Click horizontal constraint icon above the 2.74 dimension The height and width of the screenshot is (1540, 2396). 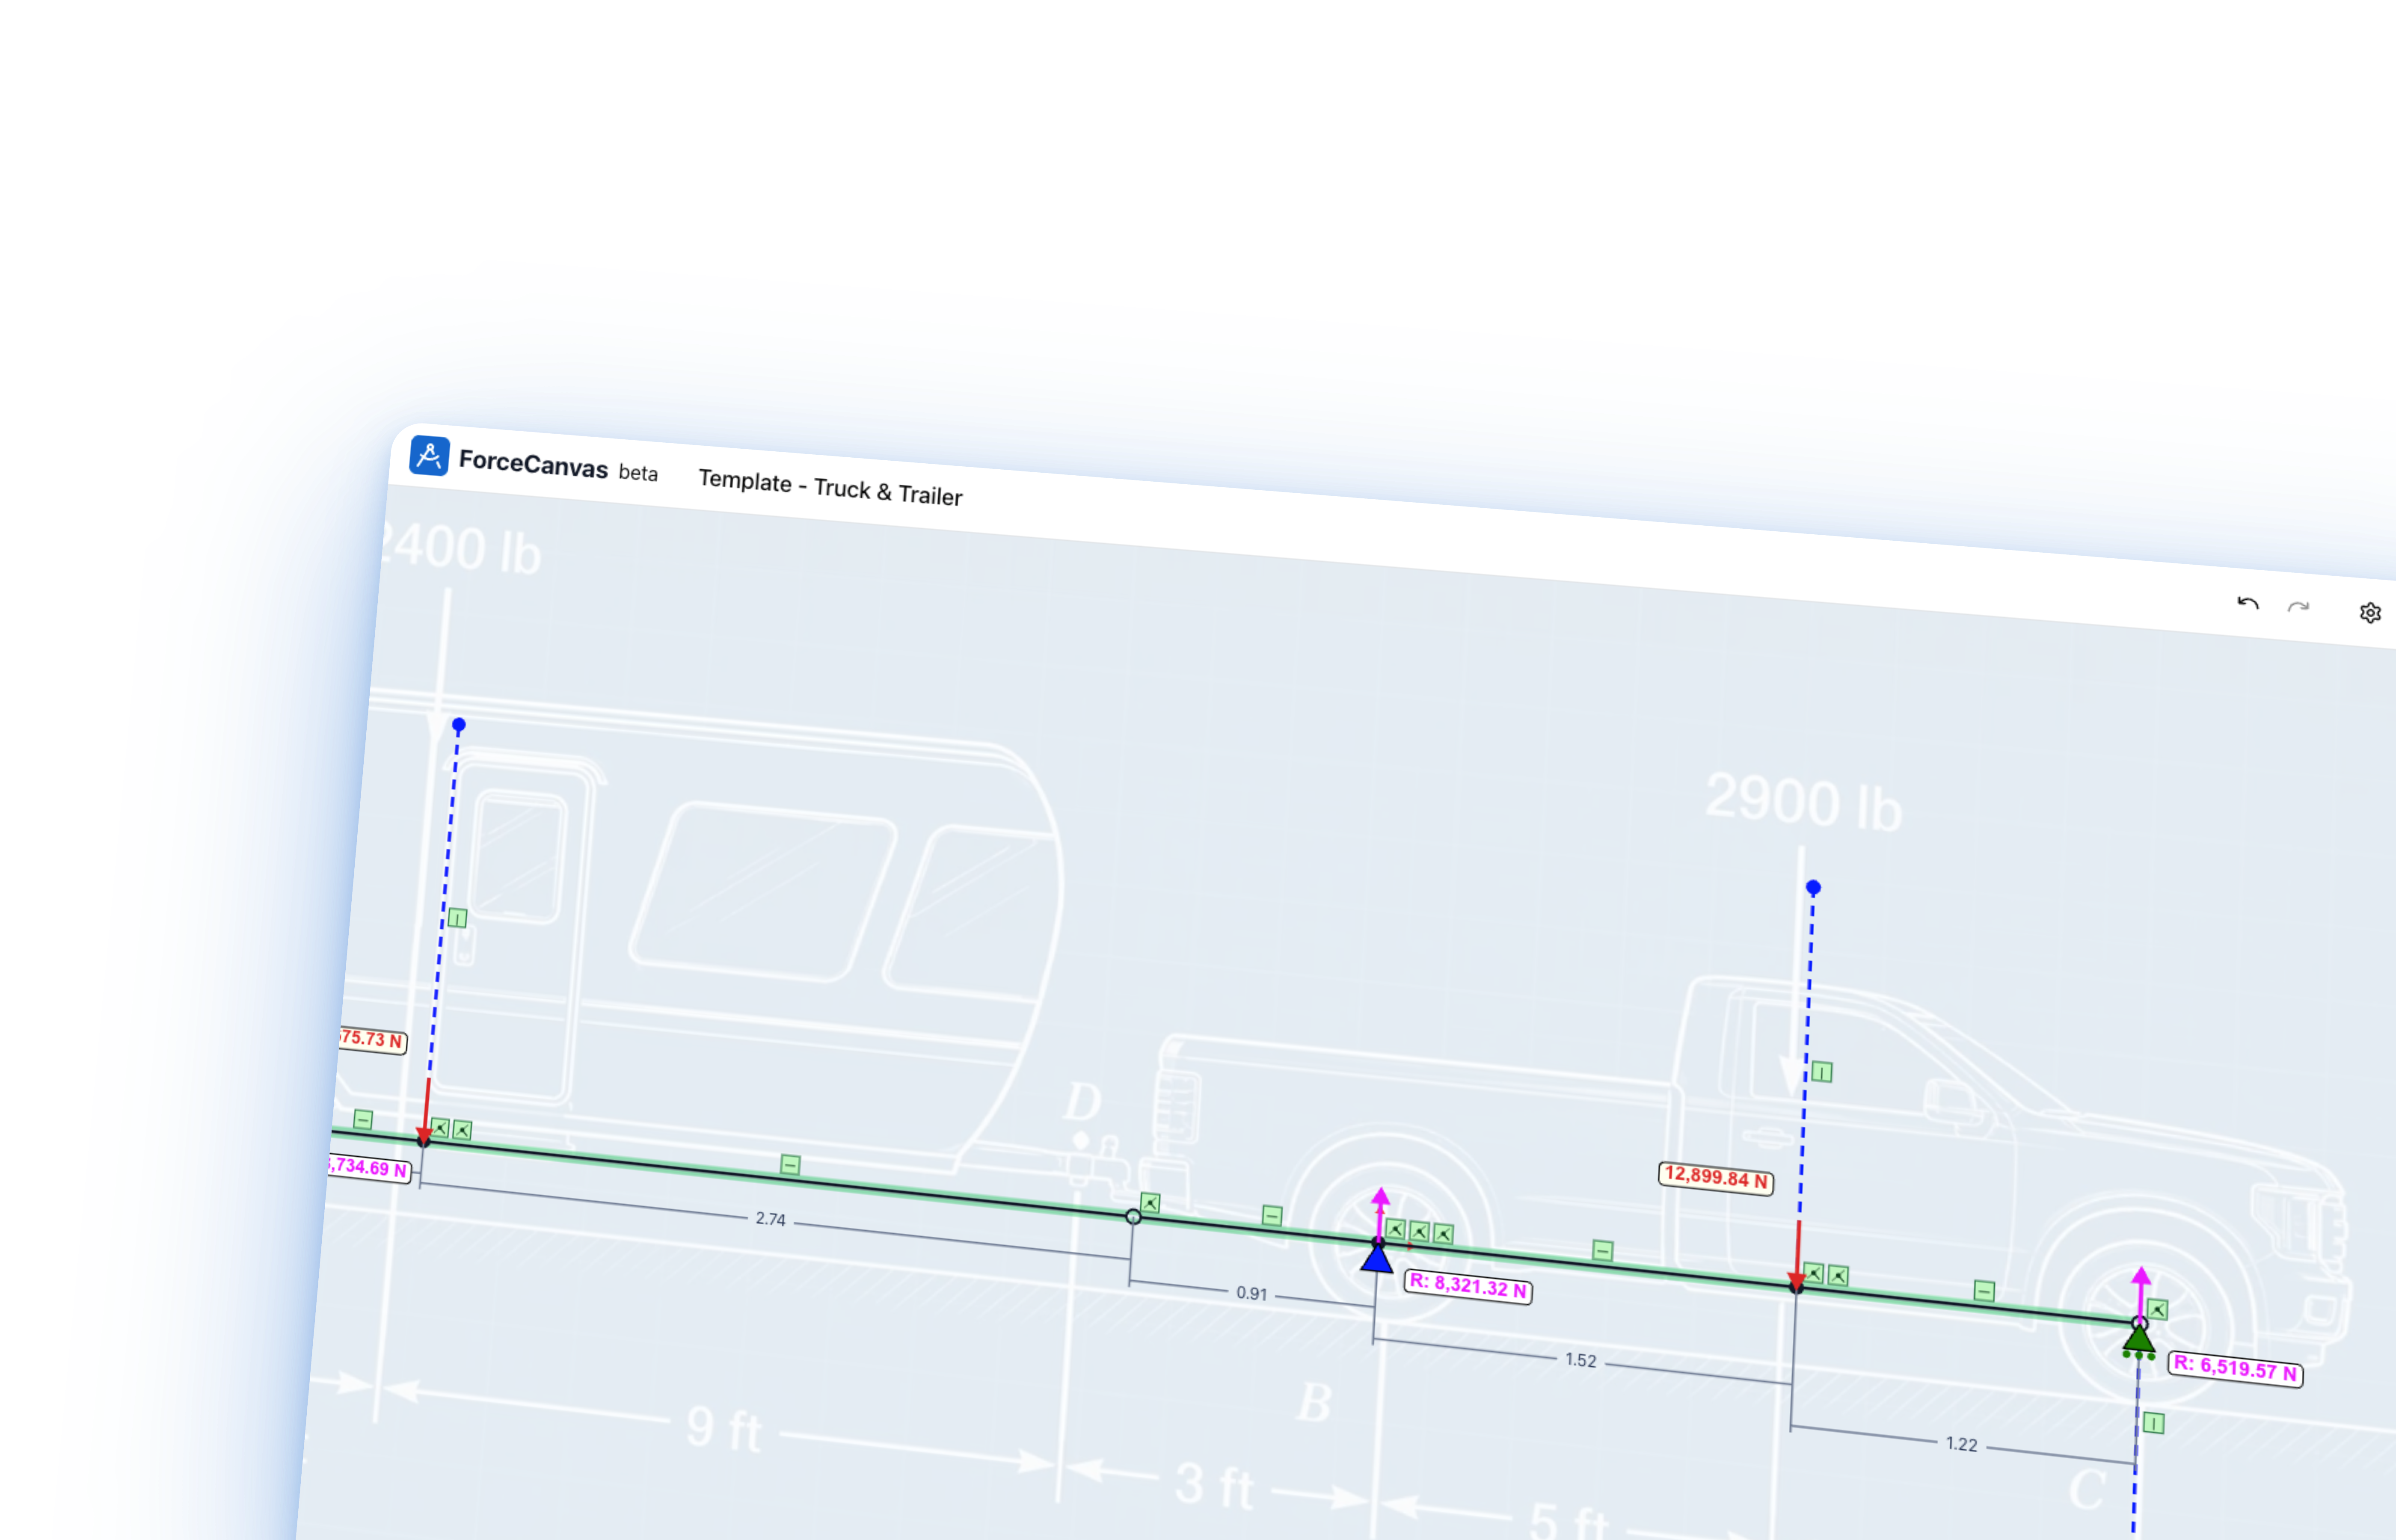tap(790, 1164)
